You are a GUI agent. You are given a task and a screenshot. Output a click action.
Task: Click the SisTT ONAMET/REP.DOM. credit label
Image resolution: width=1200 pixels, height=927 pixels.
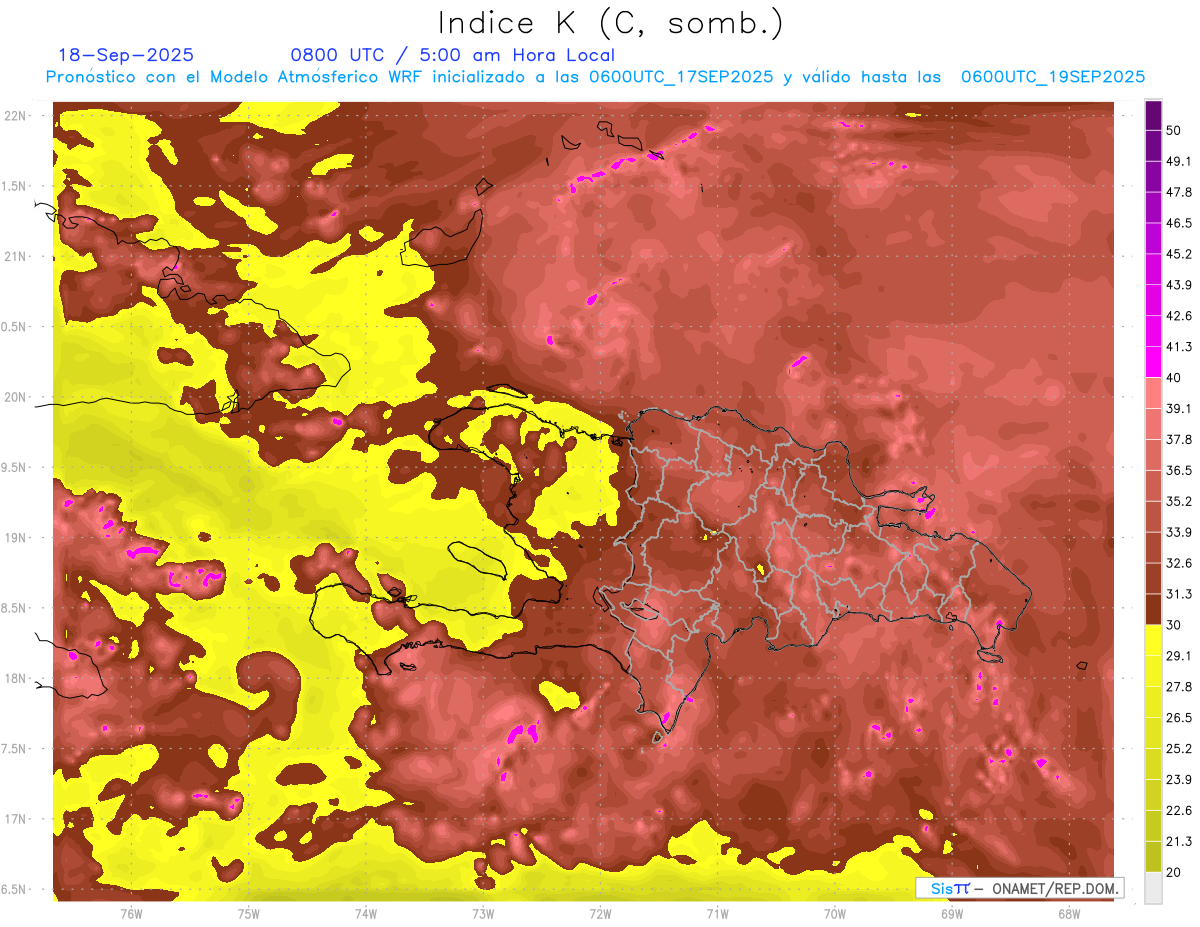(x=1019, y=888)
